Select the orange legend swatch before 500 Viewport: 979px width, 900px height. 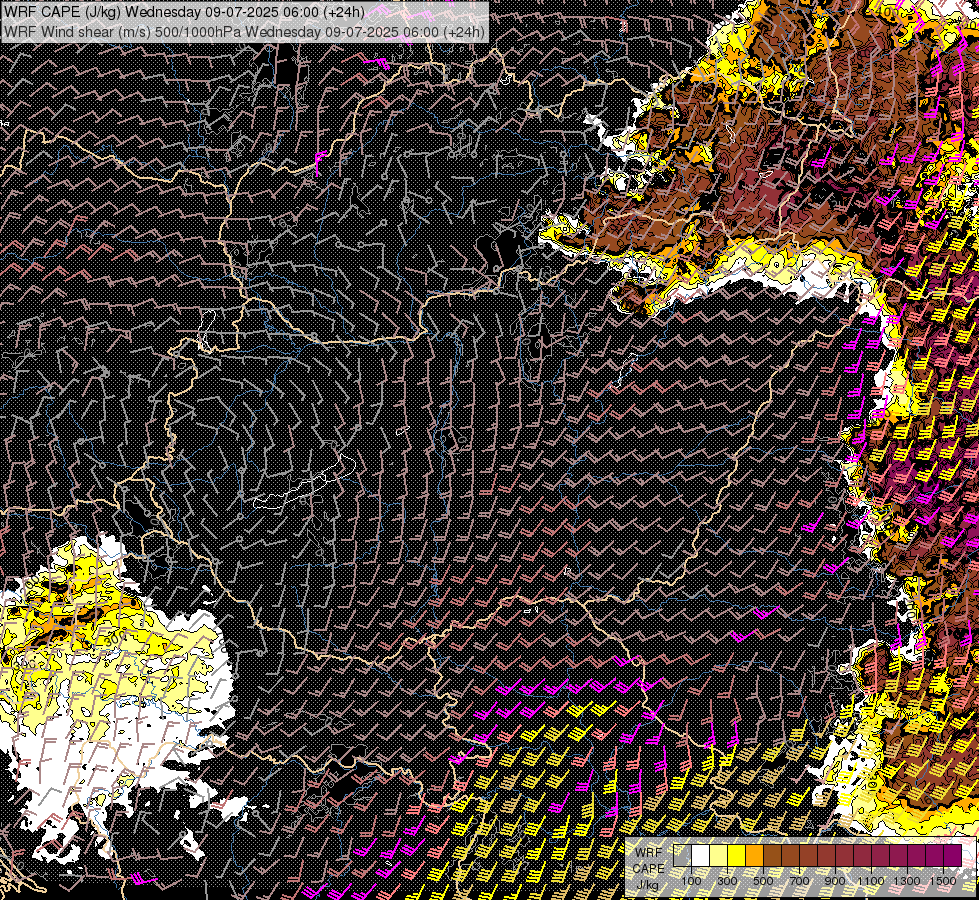click(x=754, y=855)
